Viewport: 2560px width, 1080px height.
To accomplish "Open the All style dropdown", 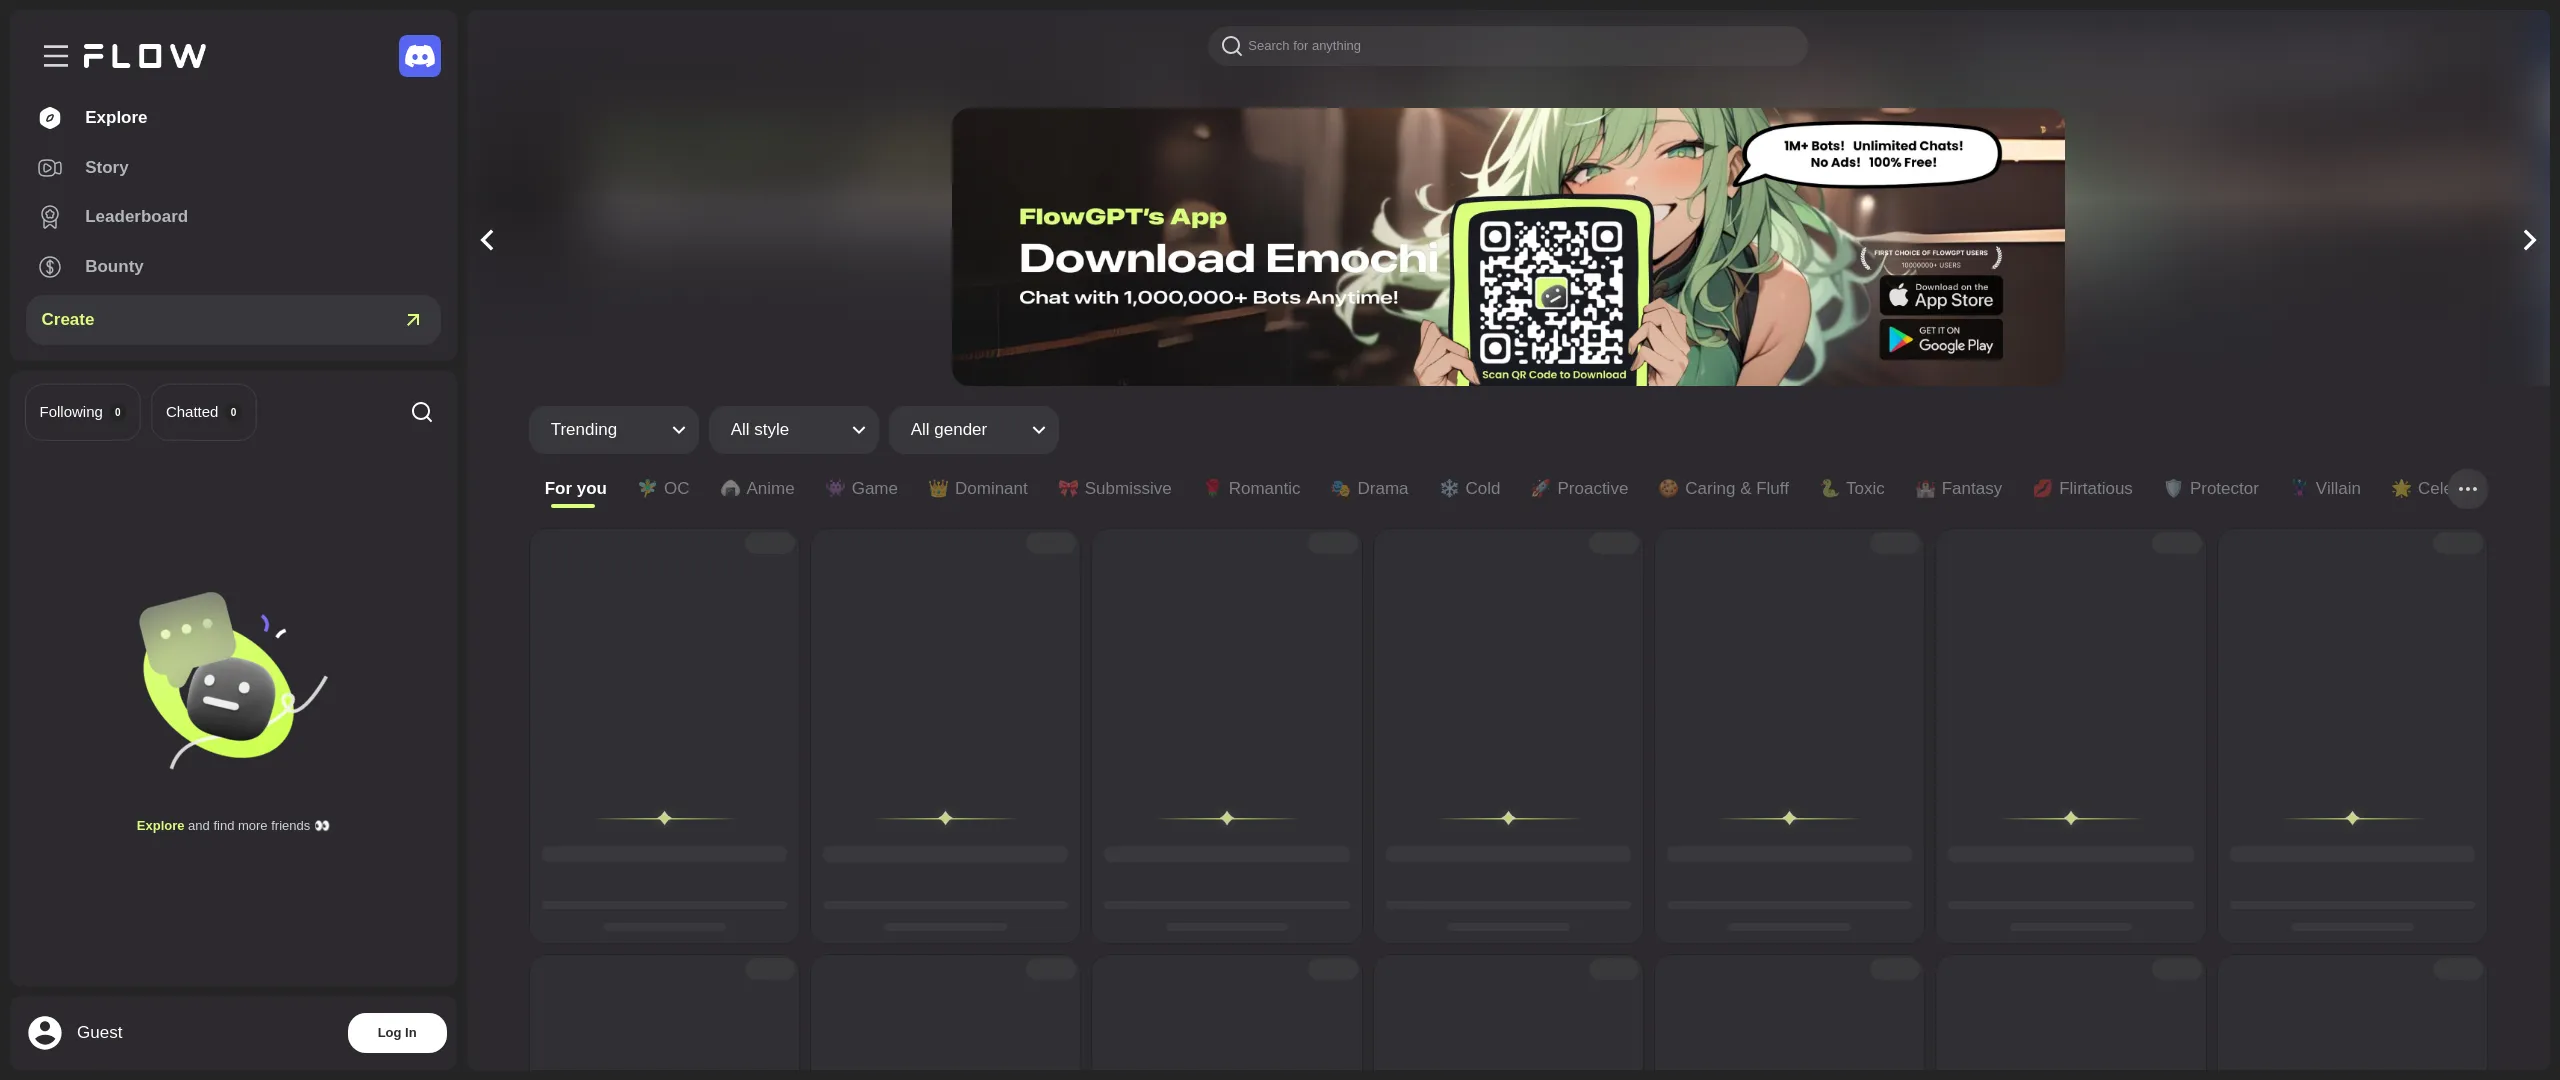I will pos(794,430).
